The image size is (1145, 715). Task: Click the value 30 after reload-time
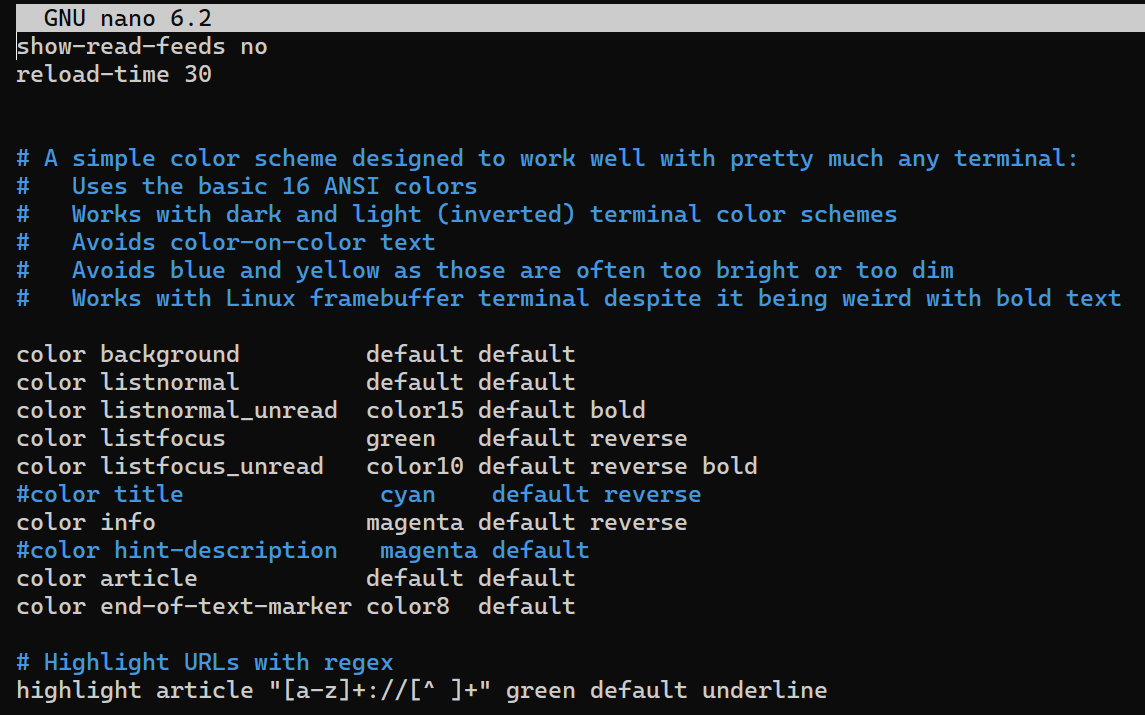pos(197,74)
